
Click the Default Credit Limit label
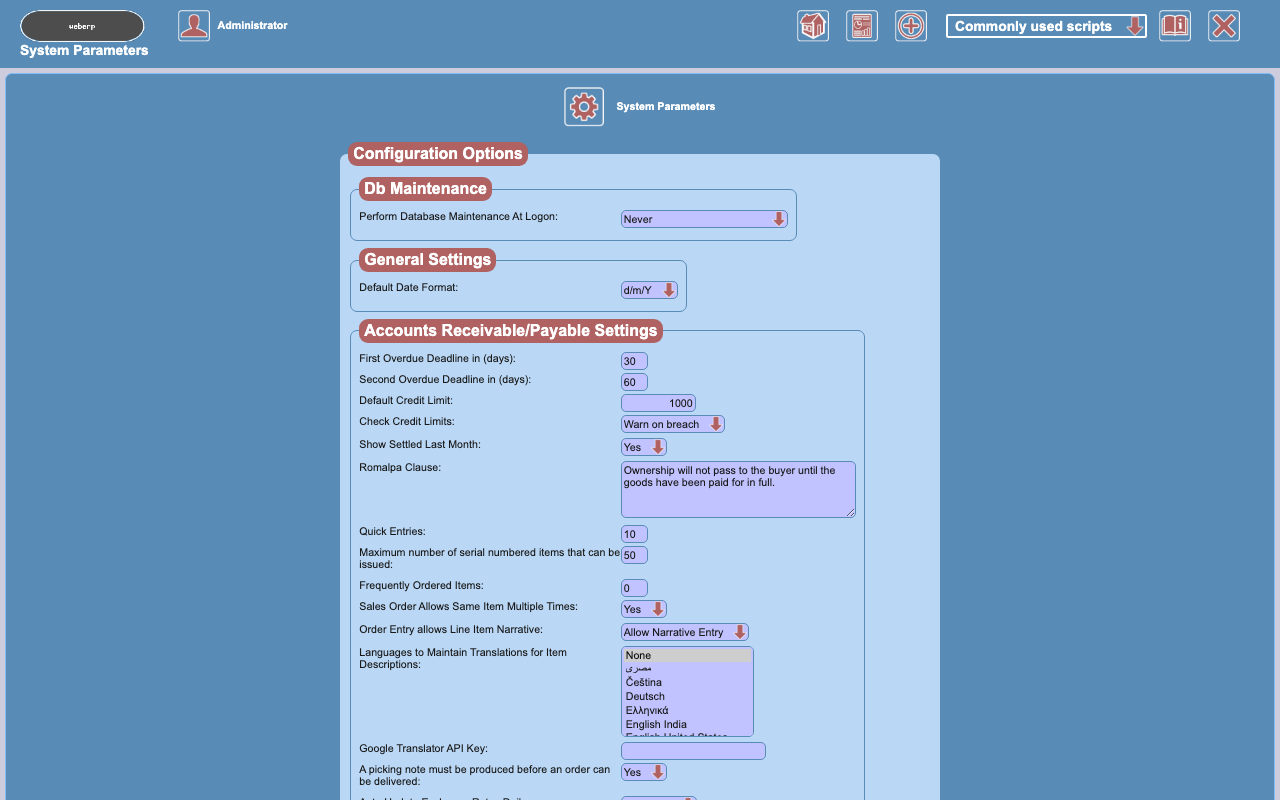click(x=406, y=400)
